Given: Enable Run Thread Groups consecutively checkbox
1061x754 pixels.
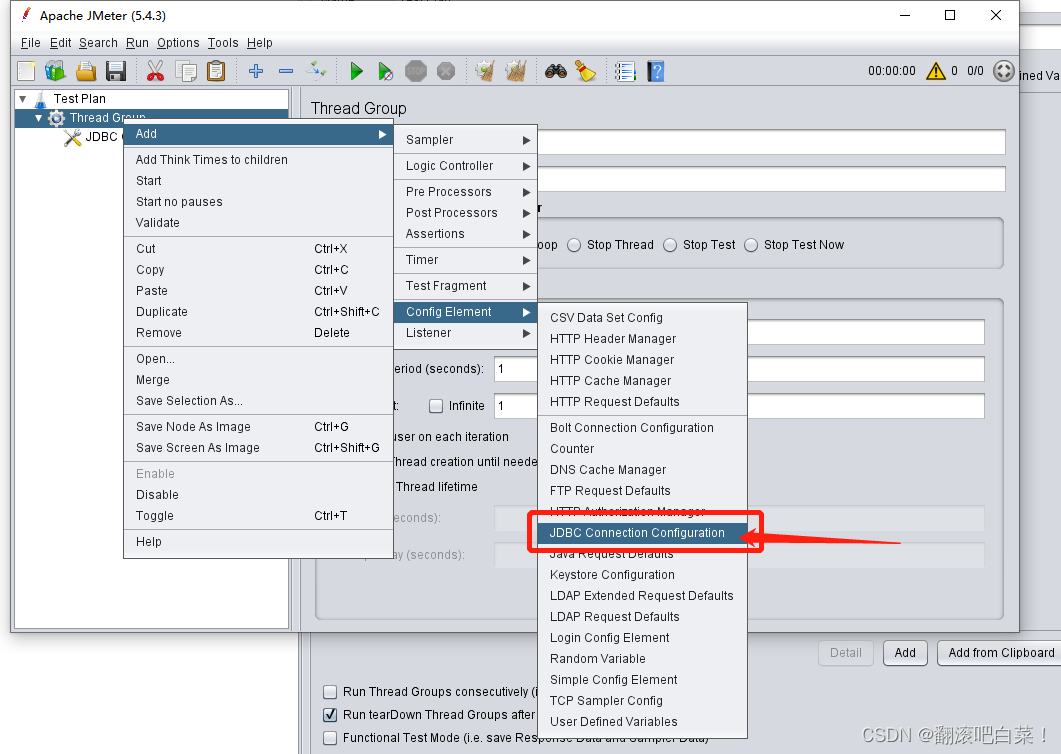Looking at the screenshot, I should point(330,692).
